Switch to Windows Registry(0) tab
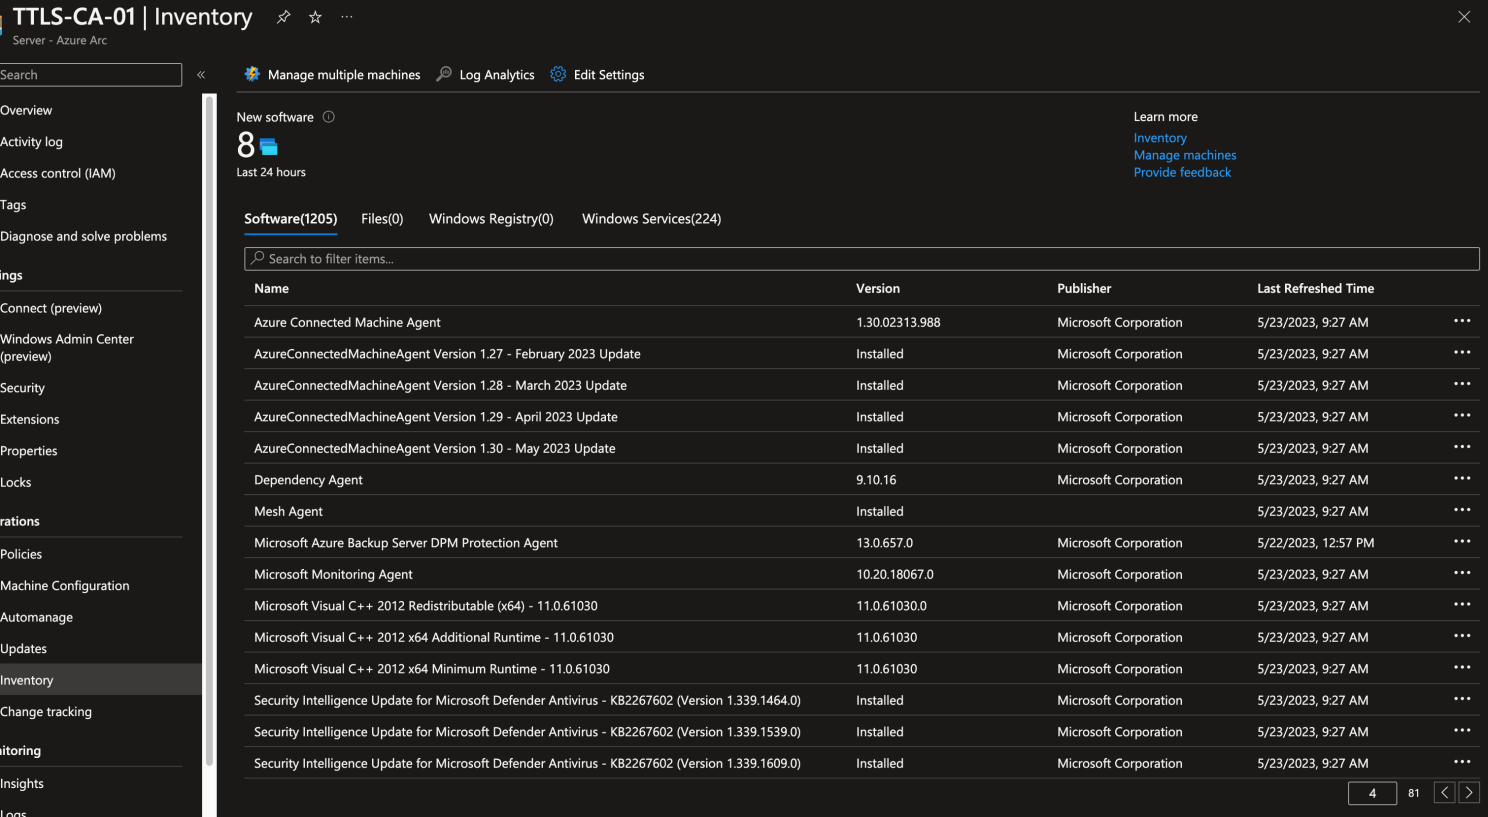The width and height of the screenshot is (1488, 817). (x=491, y=219)
